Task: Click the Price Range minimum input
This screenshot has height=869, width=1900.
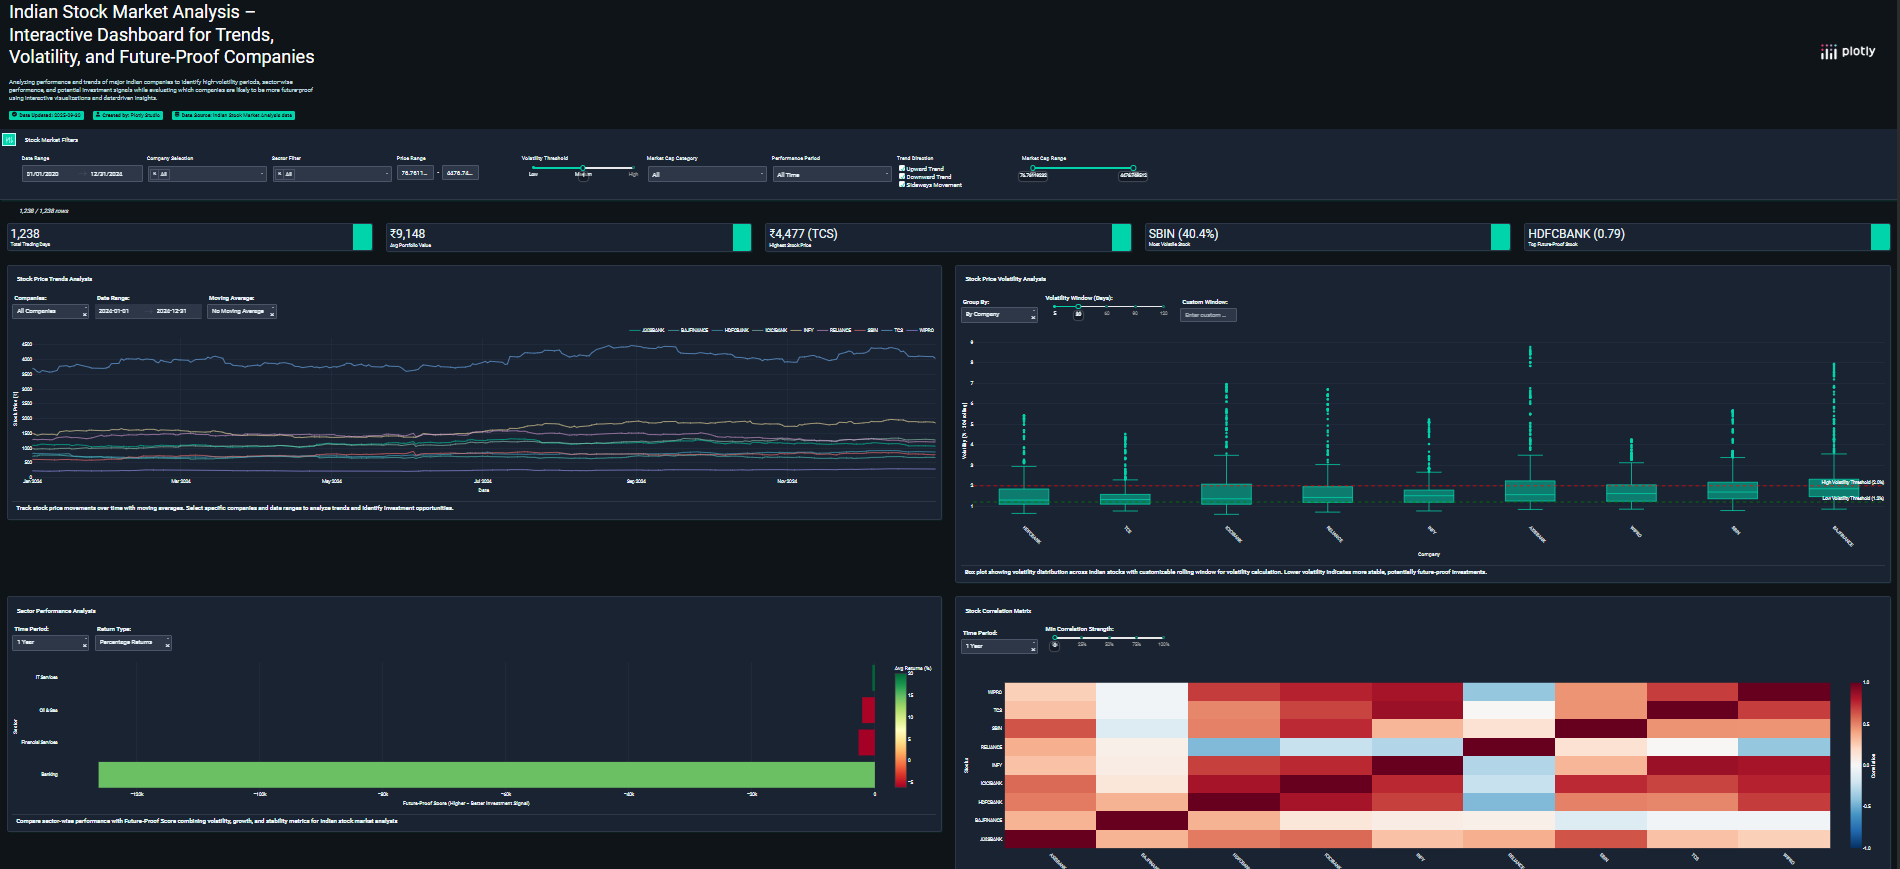Action: tap(415, 173)
